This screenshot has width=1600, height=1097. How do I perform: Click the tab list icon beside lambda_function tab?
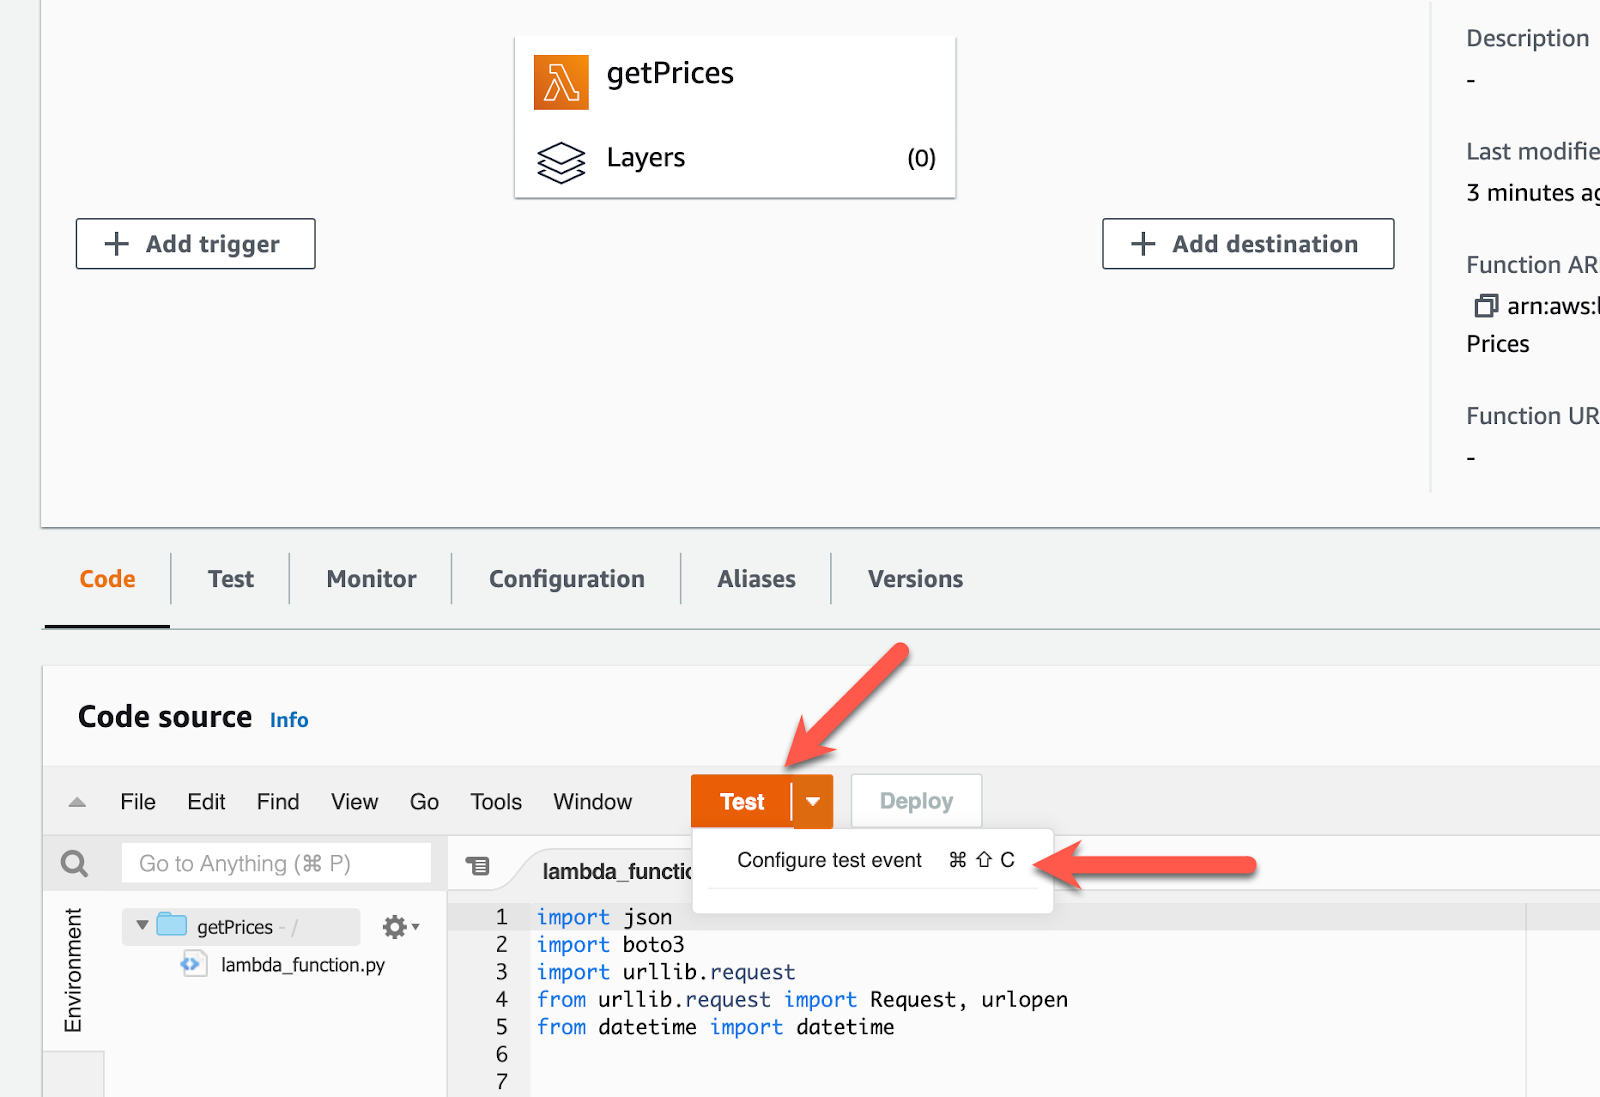click(x=478, y=866)
